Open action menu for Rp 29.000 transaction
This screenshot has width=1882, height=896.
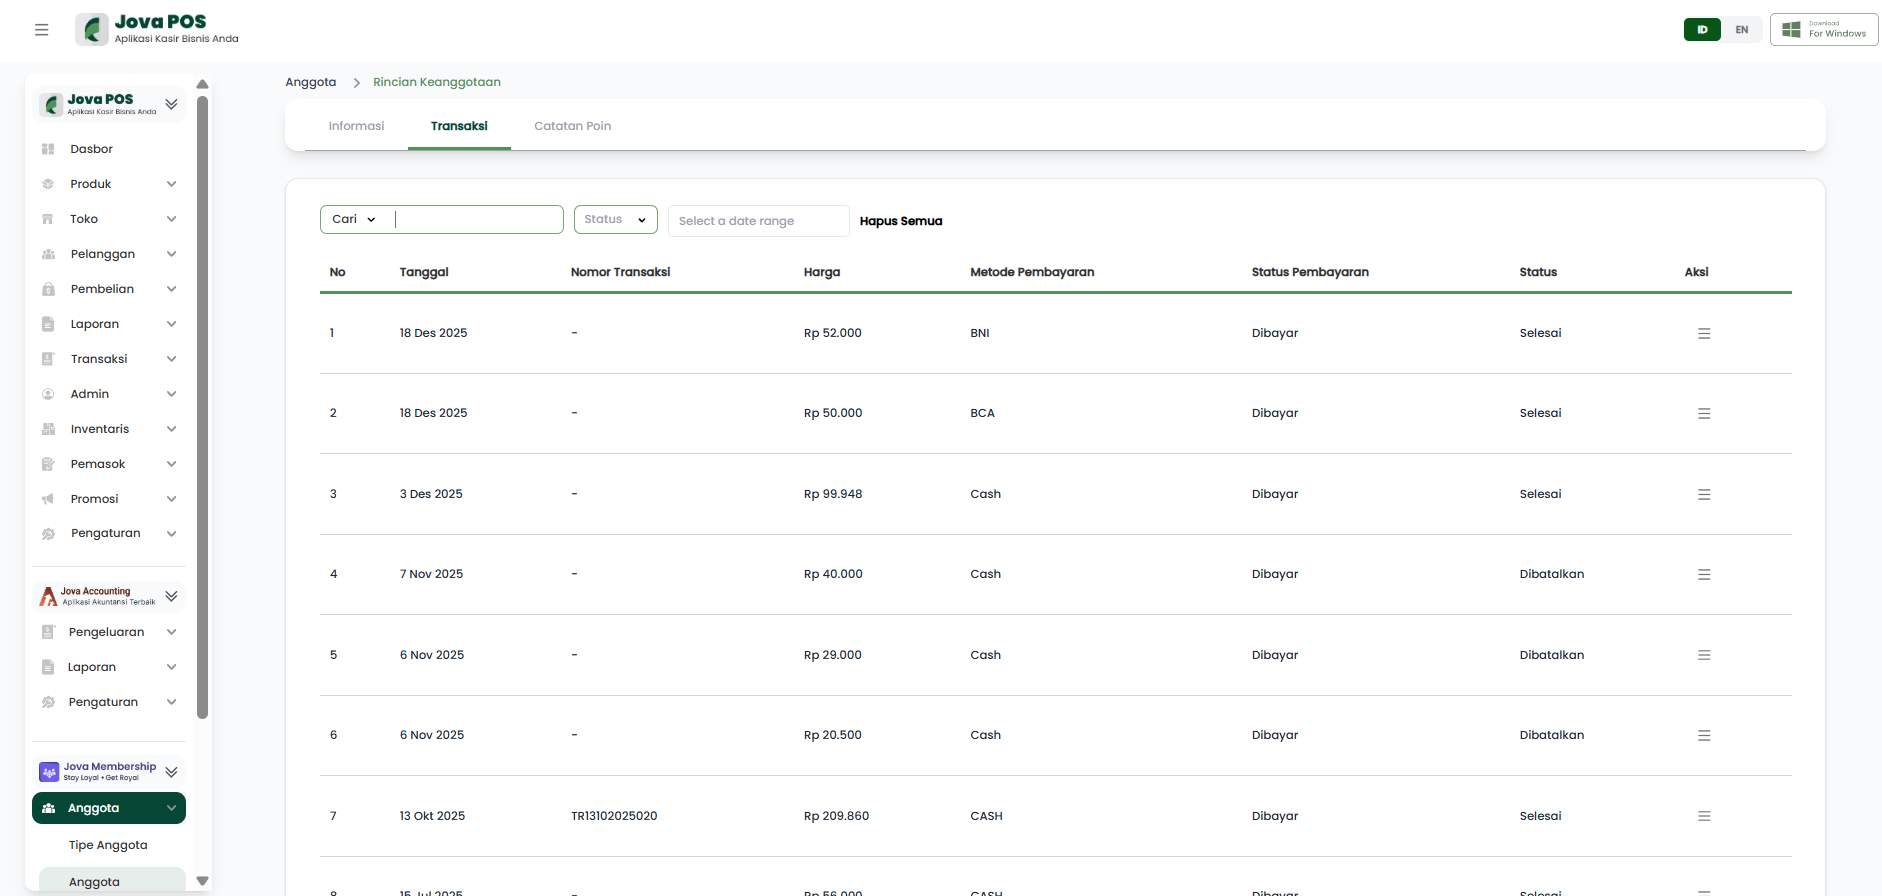pyautogui.click(x=1704, y=655)
